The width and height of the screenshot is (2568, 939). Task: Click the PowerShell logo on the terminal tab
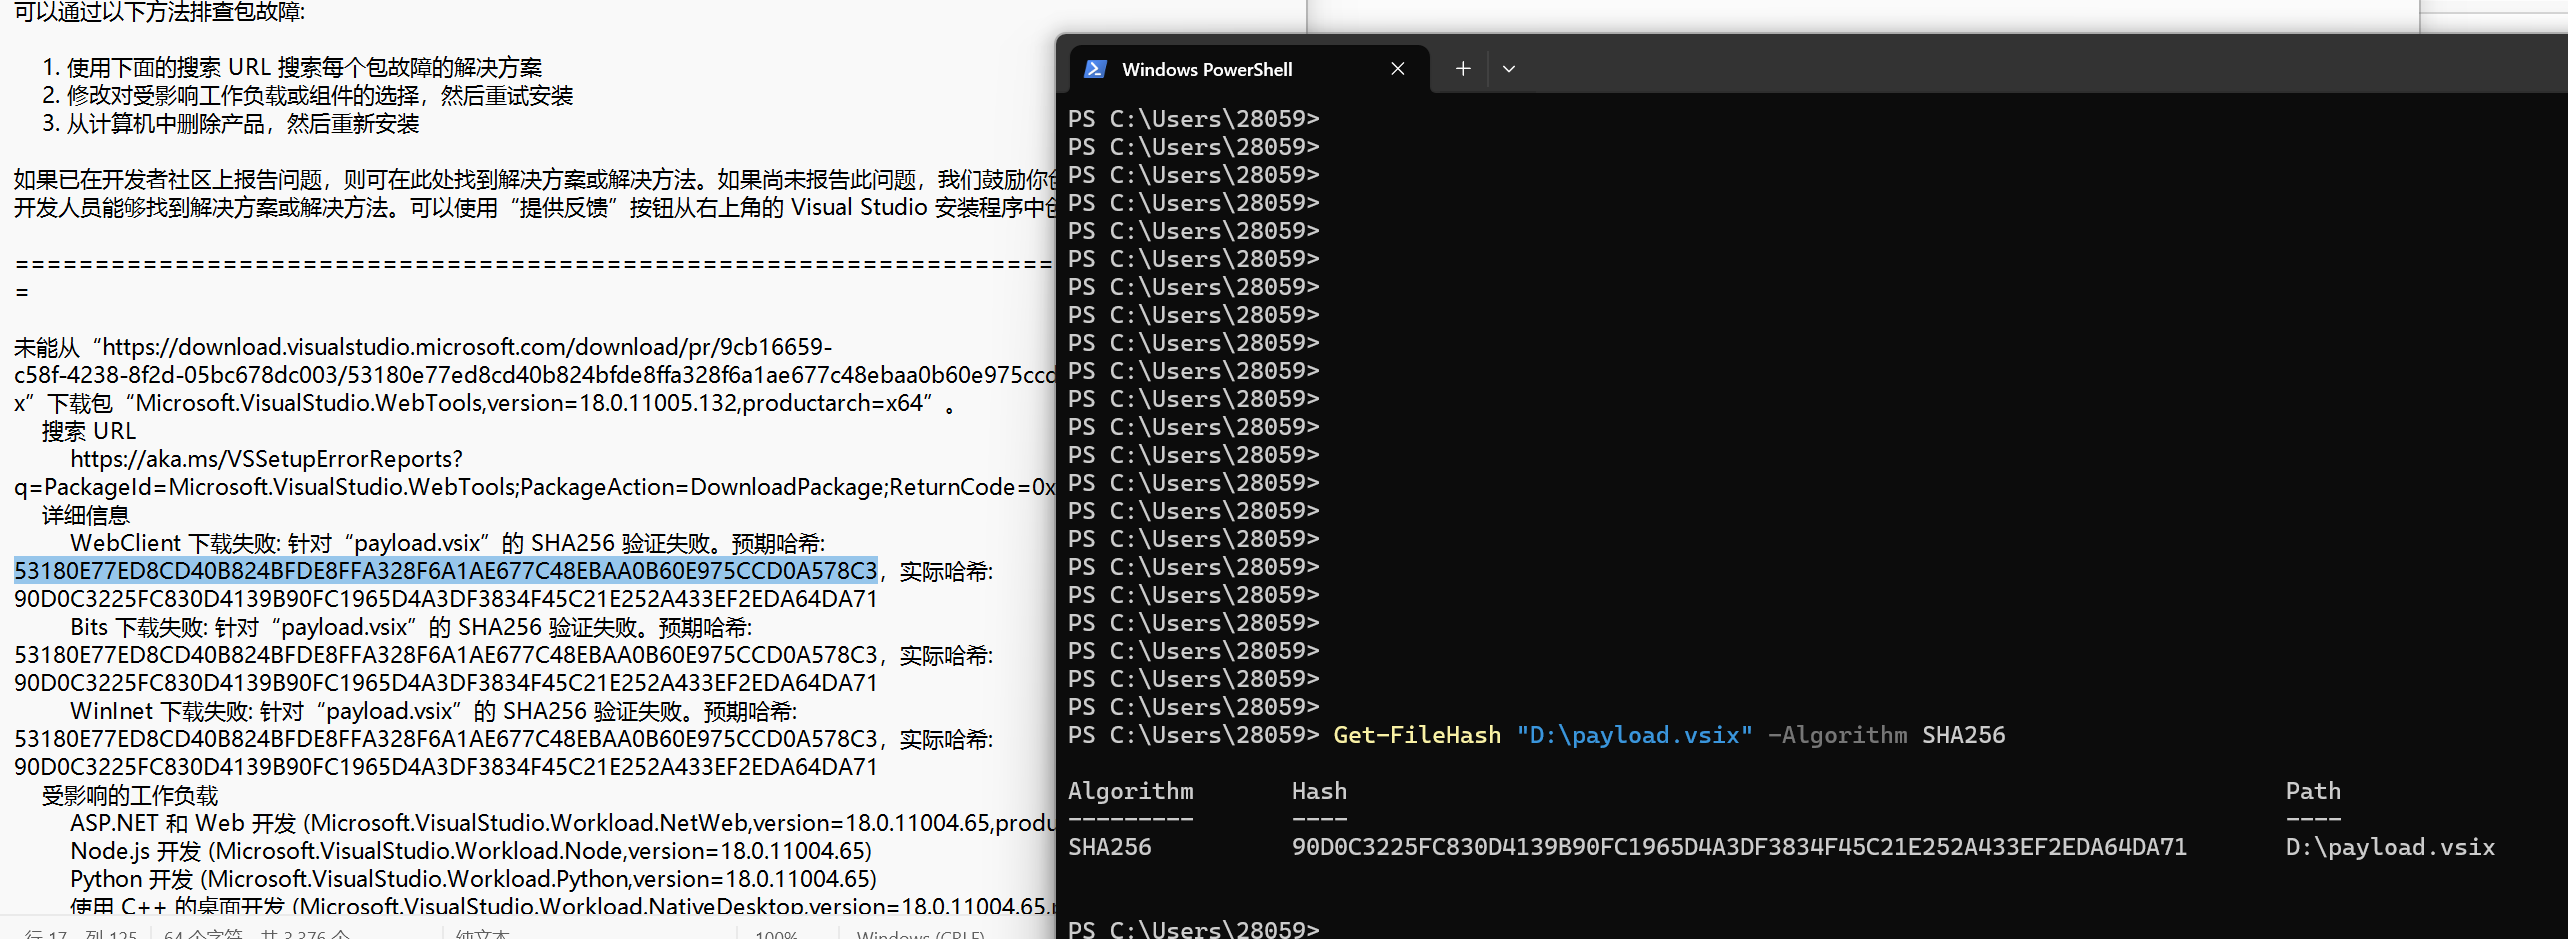pos(1096,68)
